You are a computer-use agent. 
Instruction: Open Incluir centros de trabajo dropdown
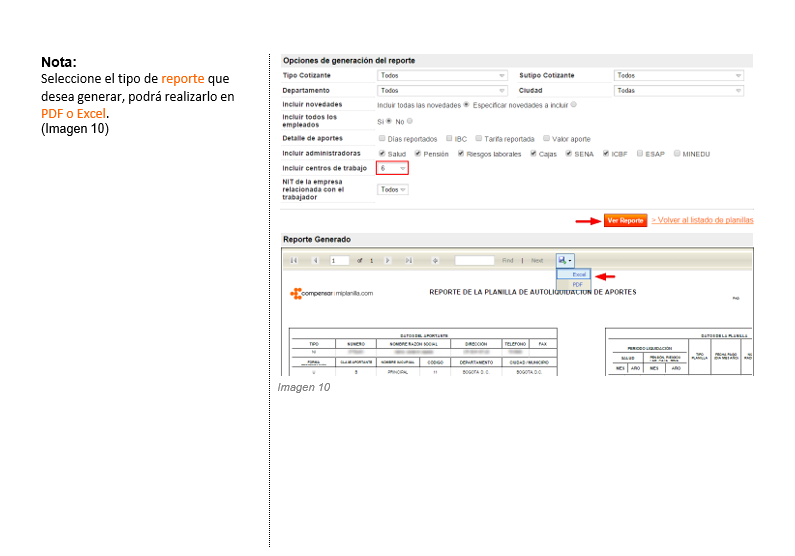(x=392, y=168)
